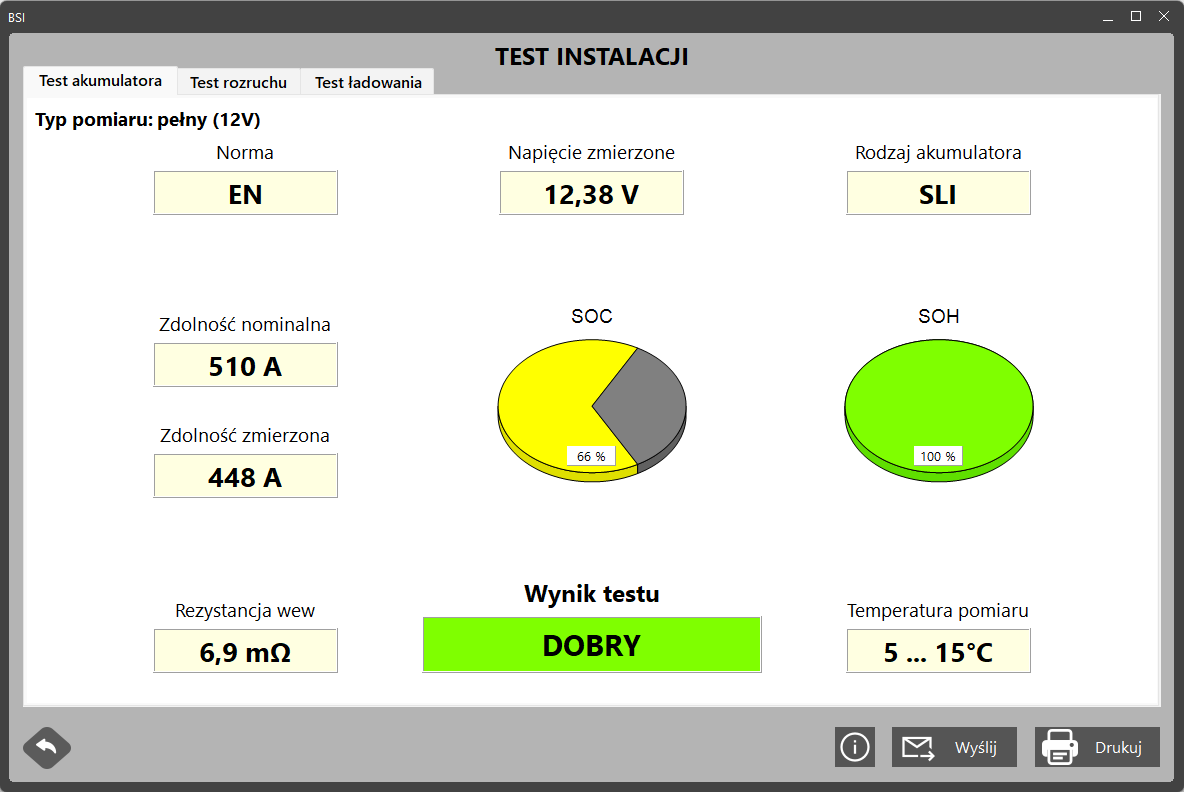Select the Napięcie zmierzone value 12,38 V
Viewport: 1184px width, 792px height.
[591, 192]
